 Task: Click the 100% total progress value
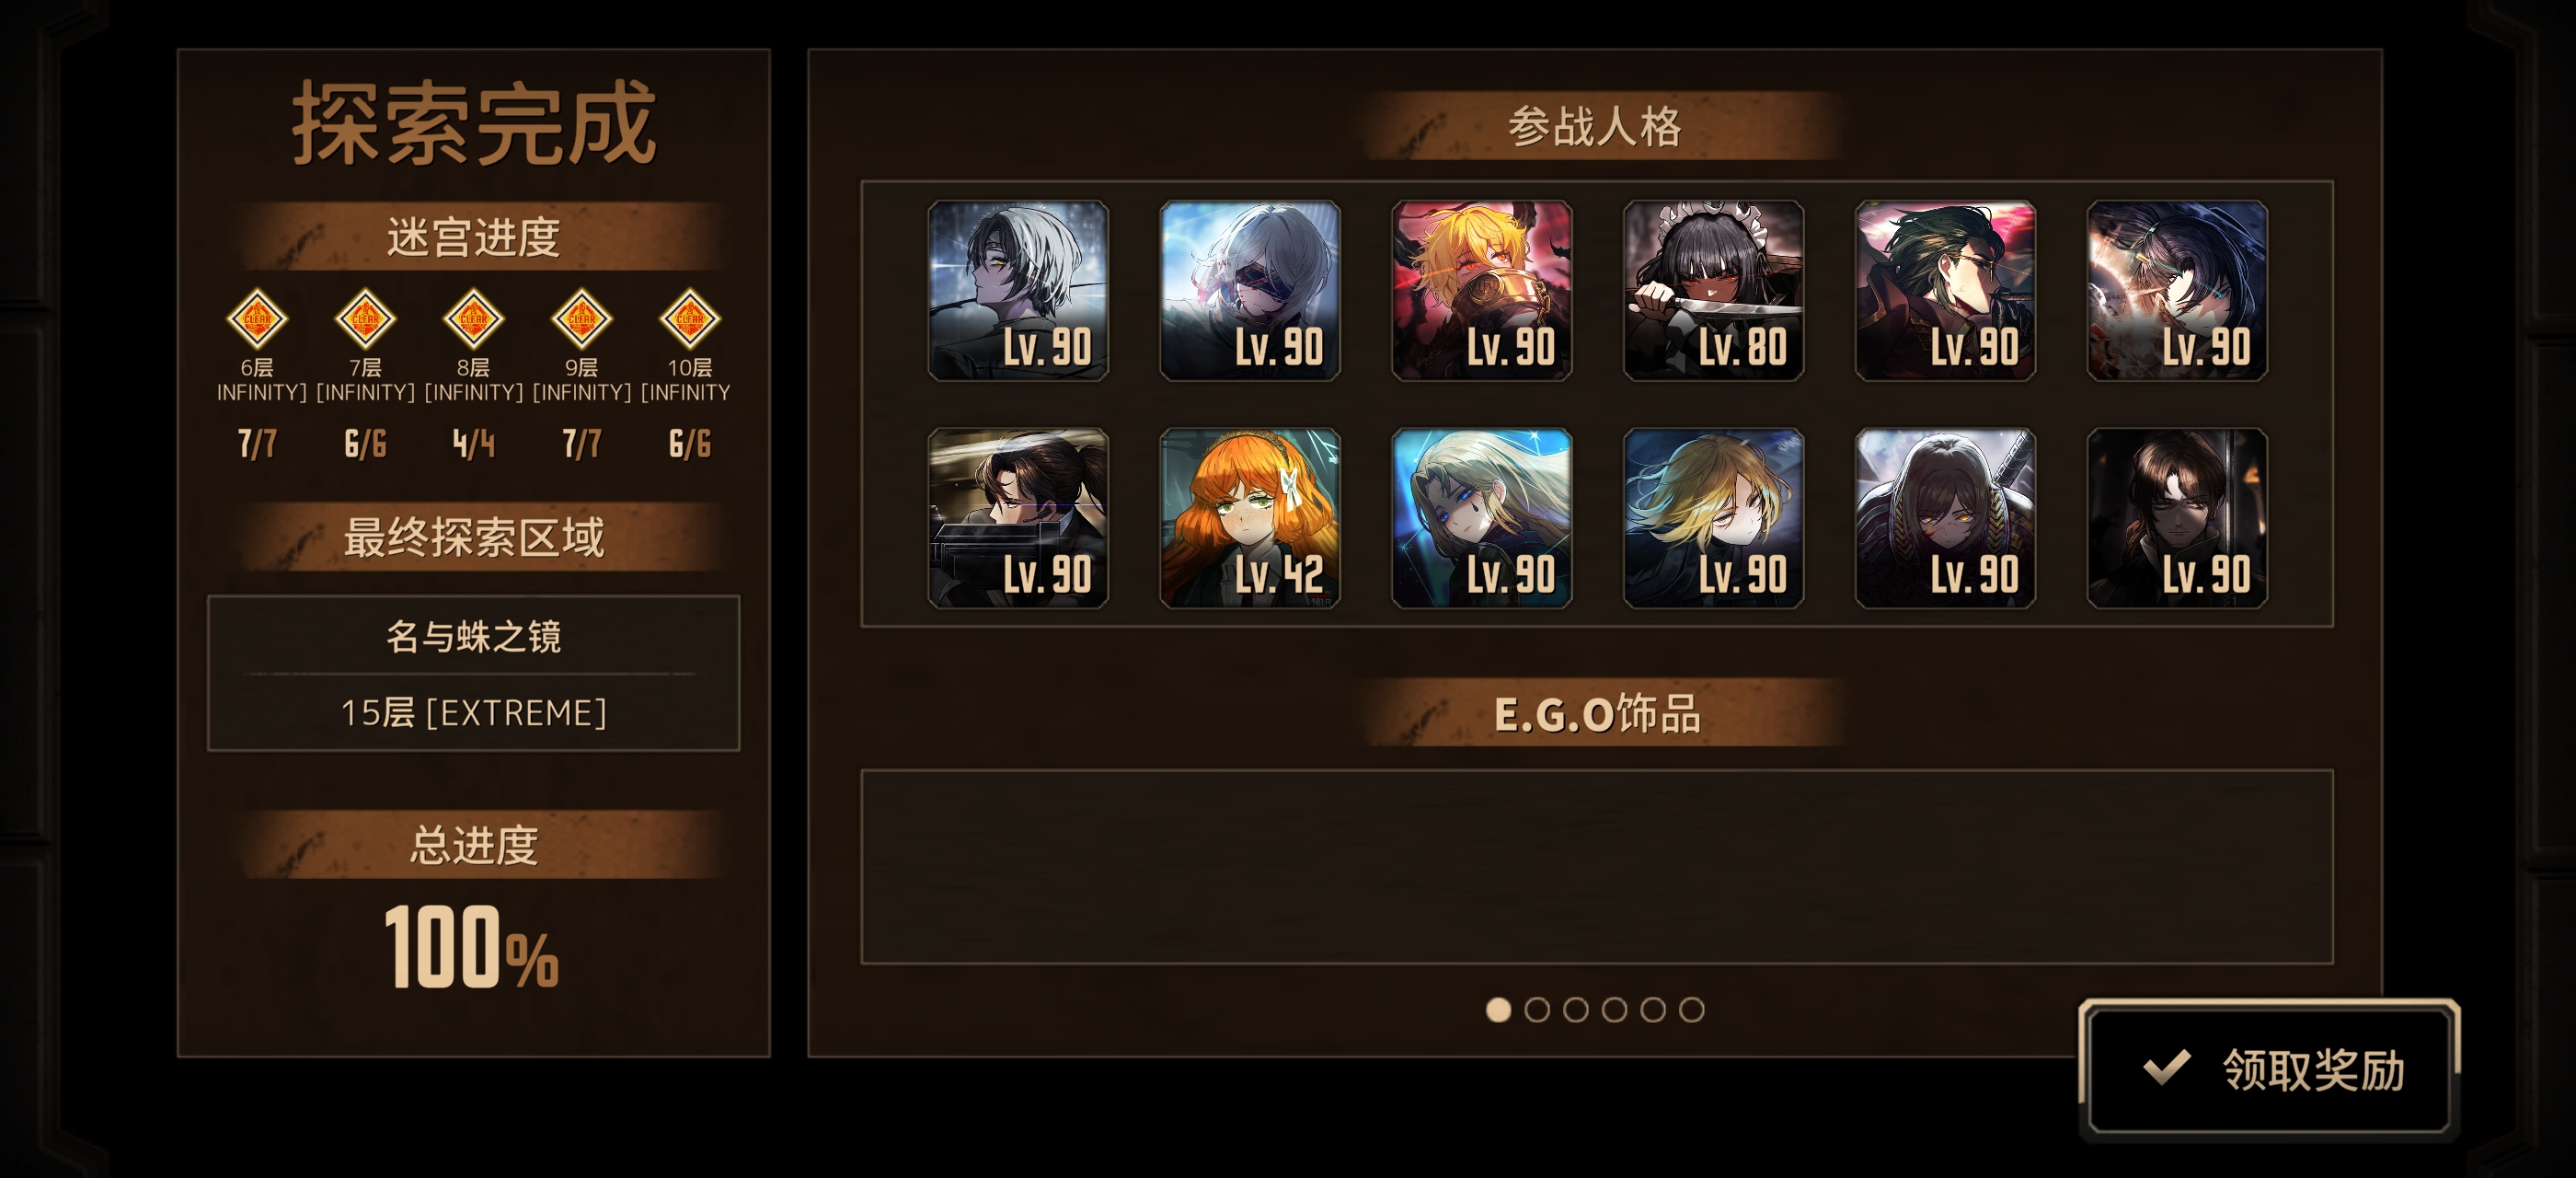(472, 947)
